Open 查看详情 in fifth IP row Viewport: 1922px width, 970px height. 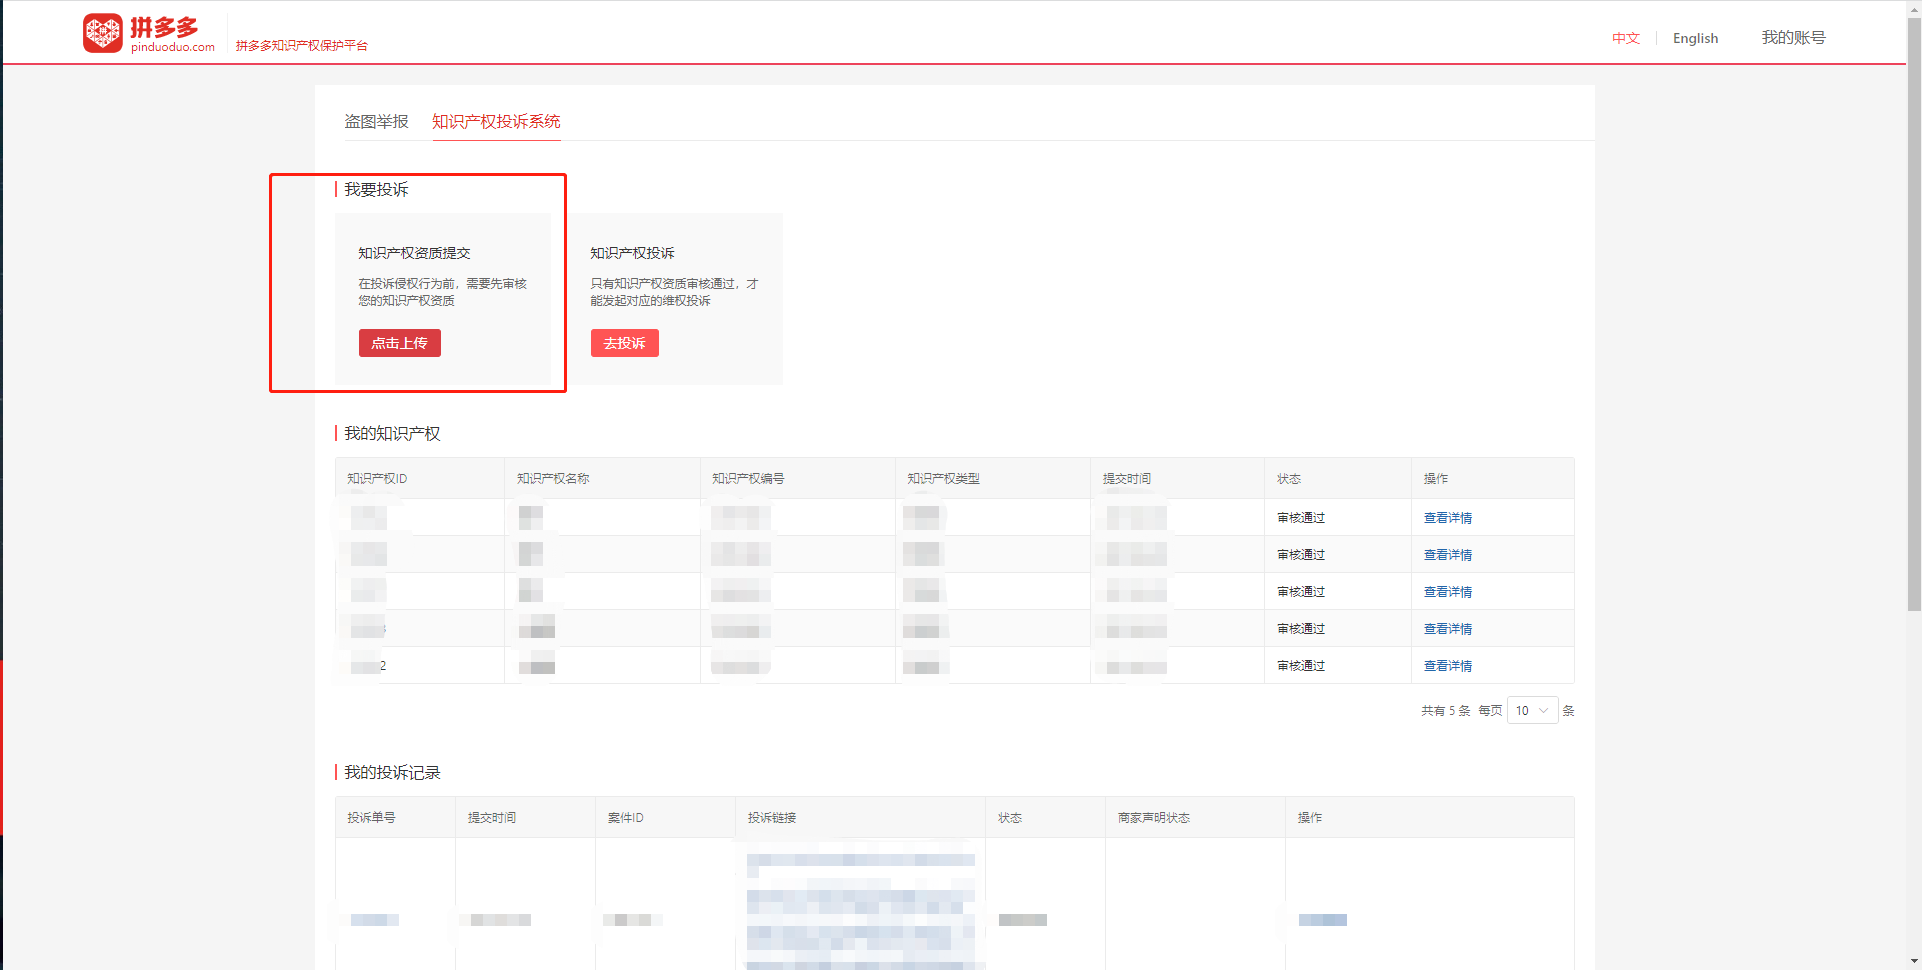click(1447, 666)
